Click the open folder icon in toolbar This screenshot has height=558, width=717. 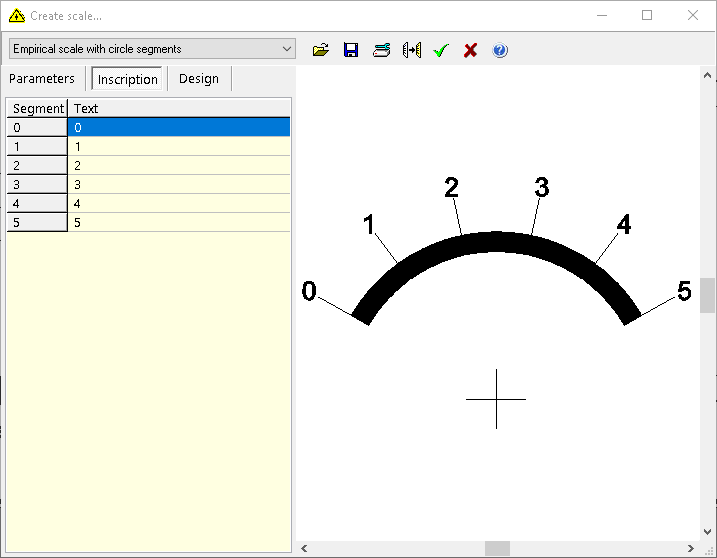click(x=321, y=50)
